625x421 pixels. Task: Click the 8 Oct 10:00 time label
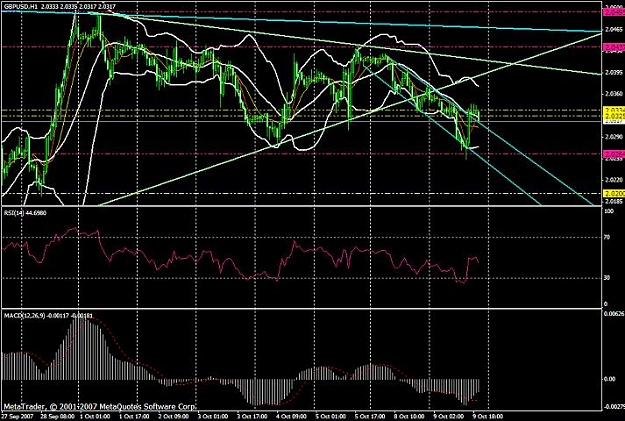(x=408, y=416)
